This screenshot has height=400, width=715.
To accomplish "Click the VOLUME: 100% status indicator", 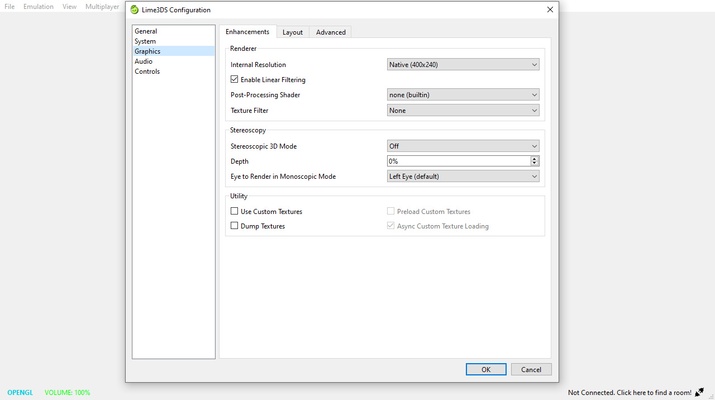I will point(67,392).
